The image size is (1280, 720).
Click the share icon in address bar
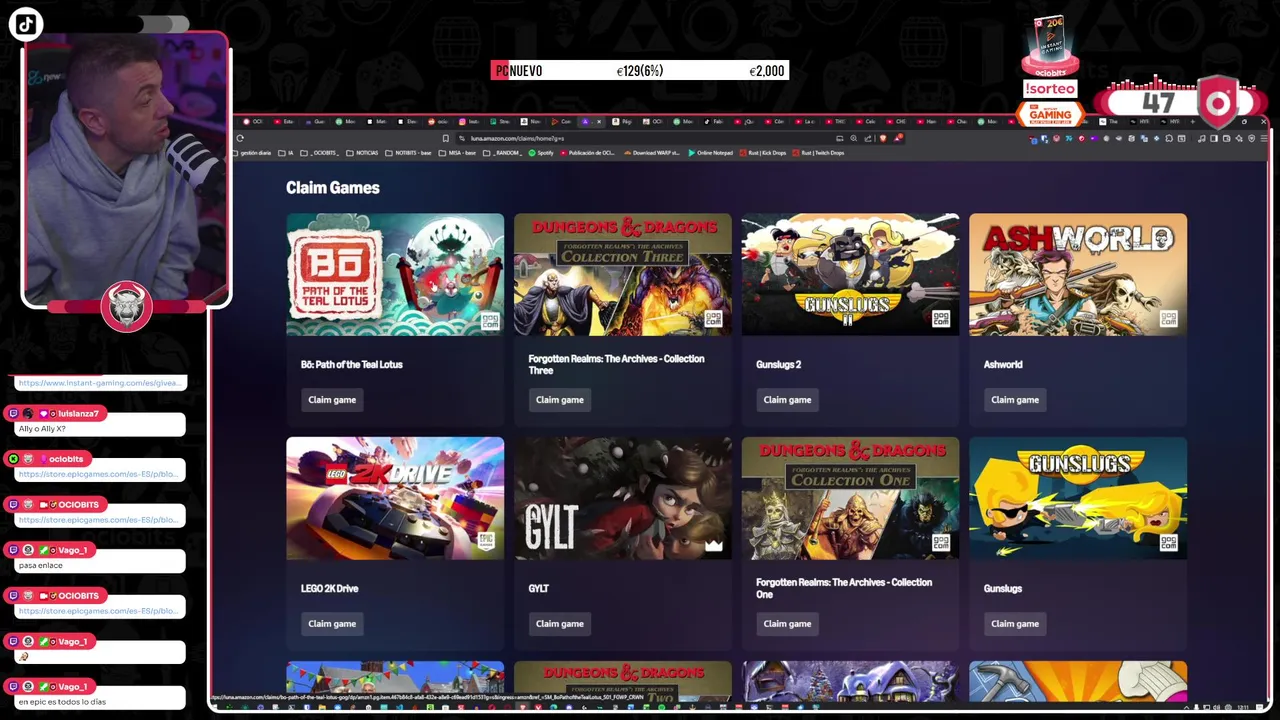(868, 138)
